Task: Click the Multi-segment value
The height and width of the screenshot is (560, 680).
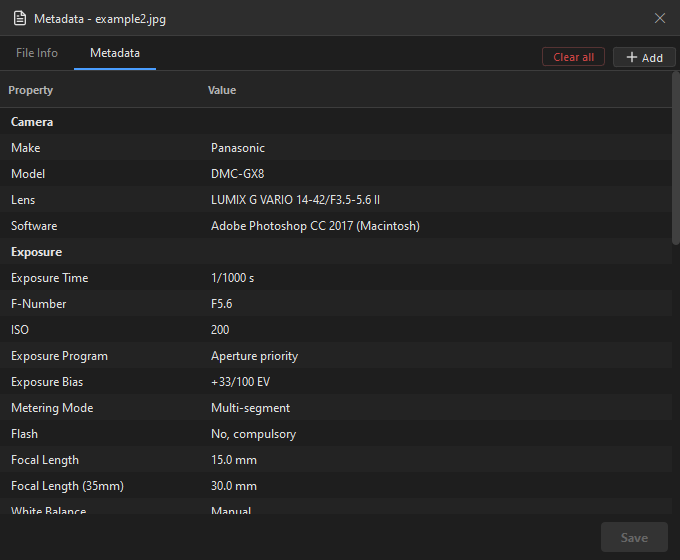Action: click(x=250, y=408)
